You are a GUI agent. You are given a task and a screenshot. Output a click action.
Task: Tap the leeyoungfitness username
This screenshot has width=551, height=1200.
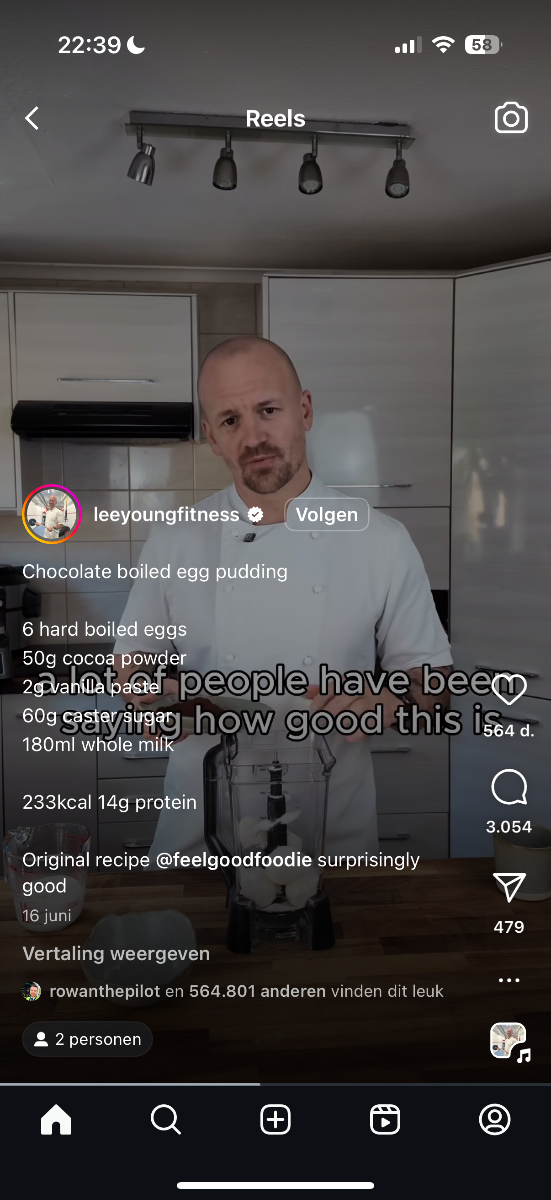click(x=166, y=515)
